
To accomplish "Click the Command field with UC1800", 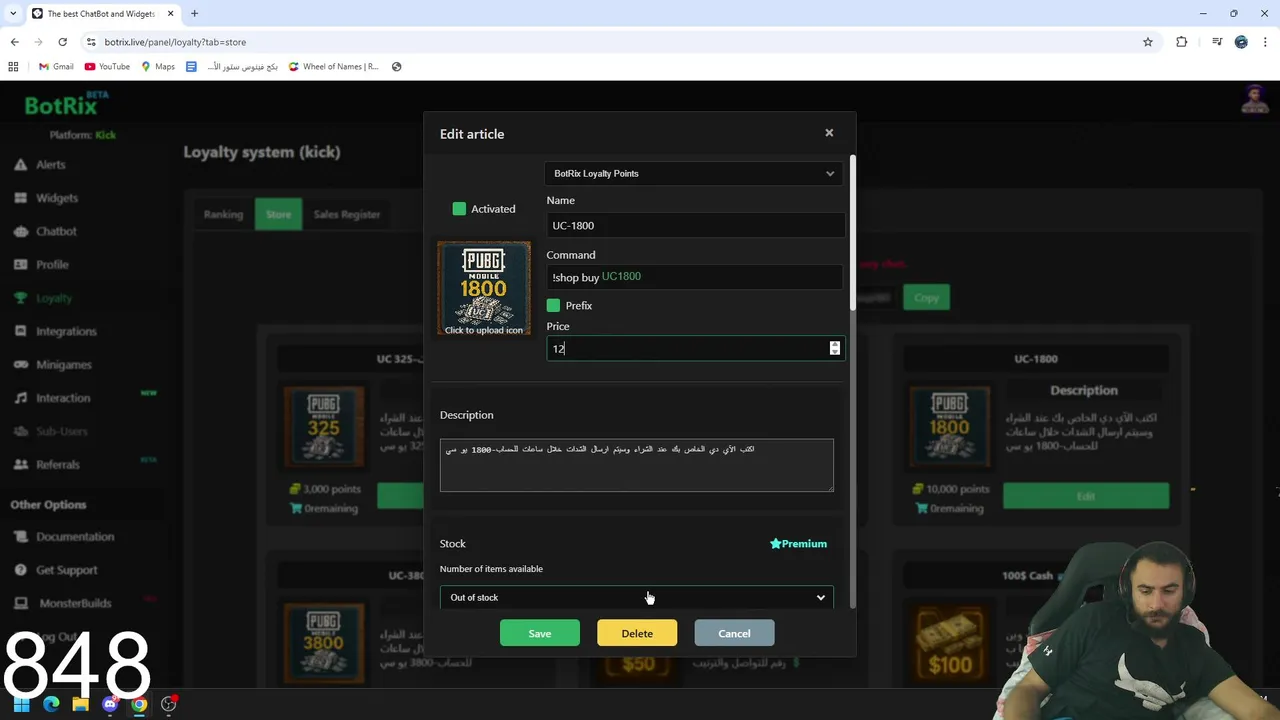I will [694, 277].
